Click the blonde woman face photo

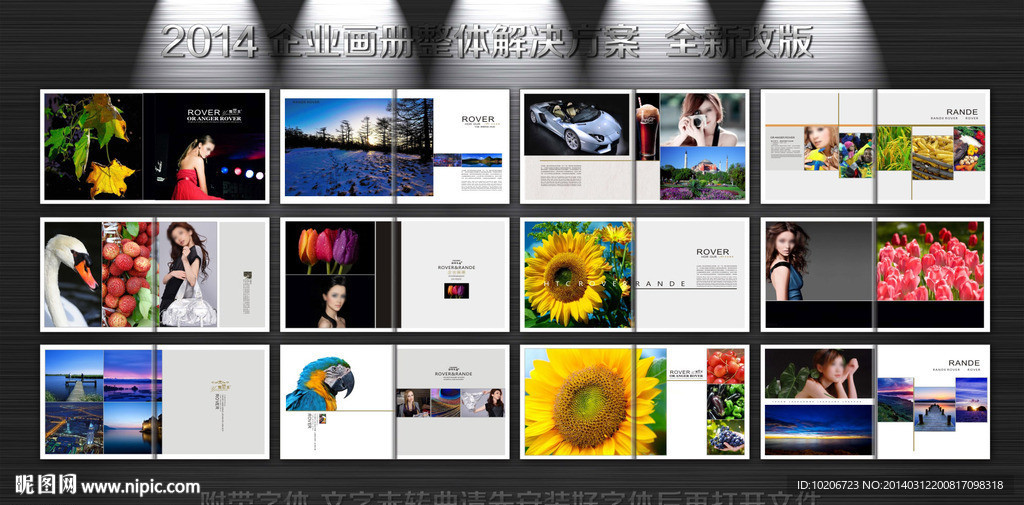(821, 148)
